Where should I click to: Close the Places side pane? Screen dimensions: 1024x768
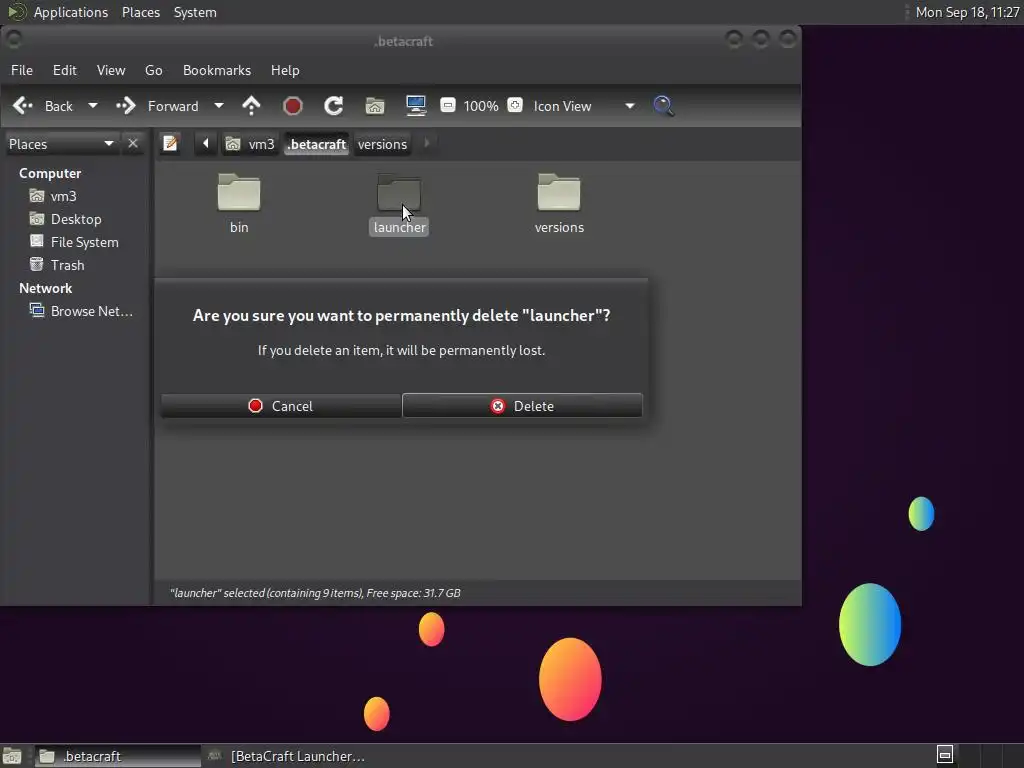click(x=133, y=143)
